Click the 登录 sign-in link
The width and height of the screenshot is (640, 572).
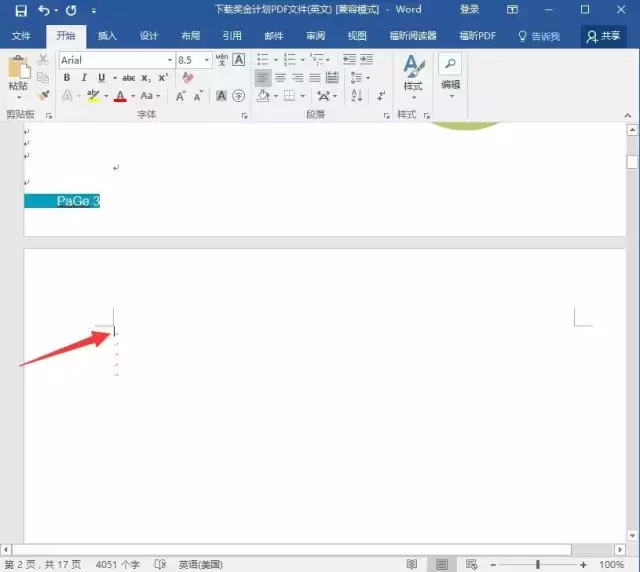click(469, 9)
